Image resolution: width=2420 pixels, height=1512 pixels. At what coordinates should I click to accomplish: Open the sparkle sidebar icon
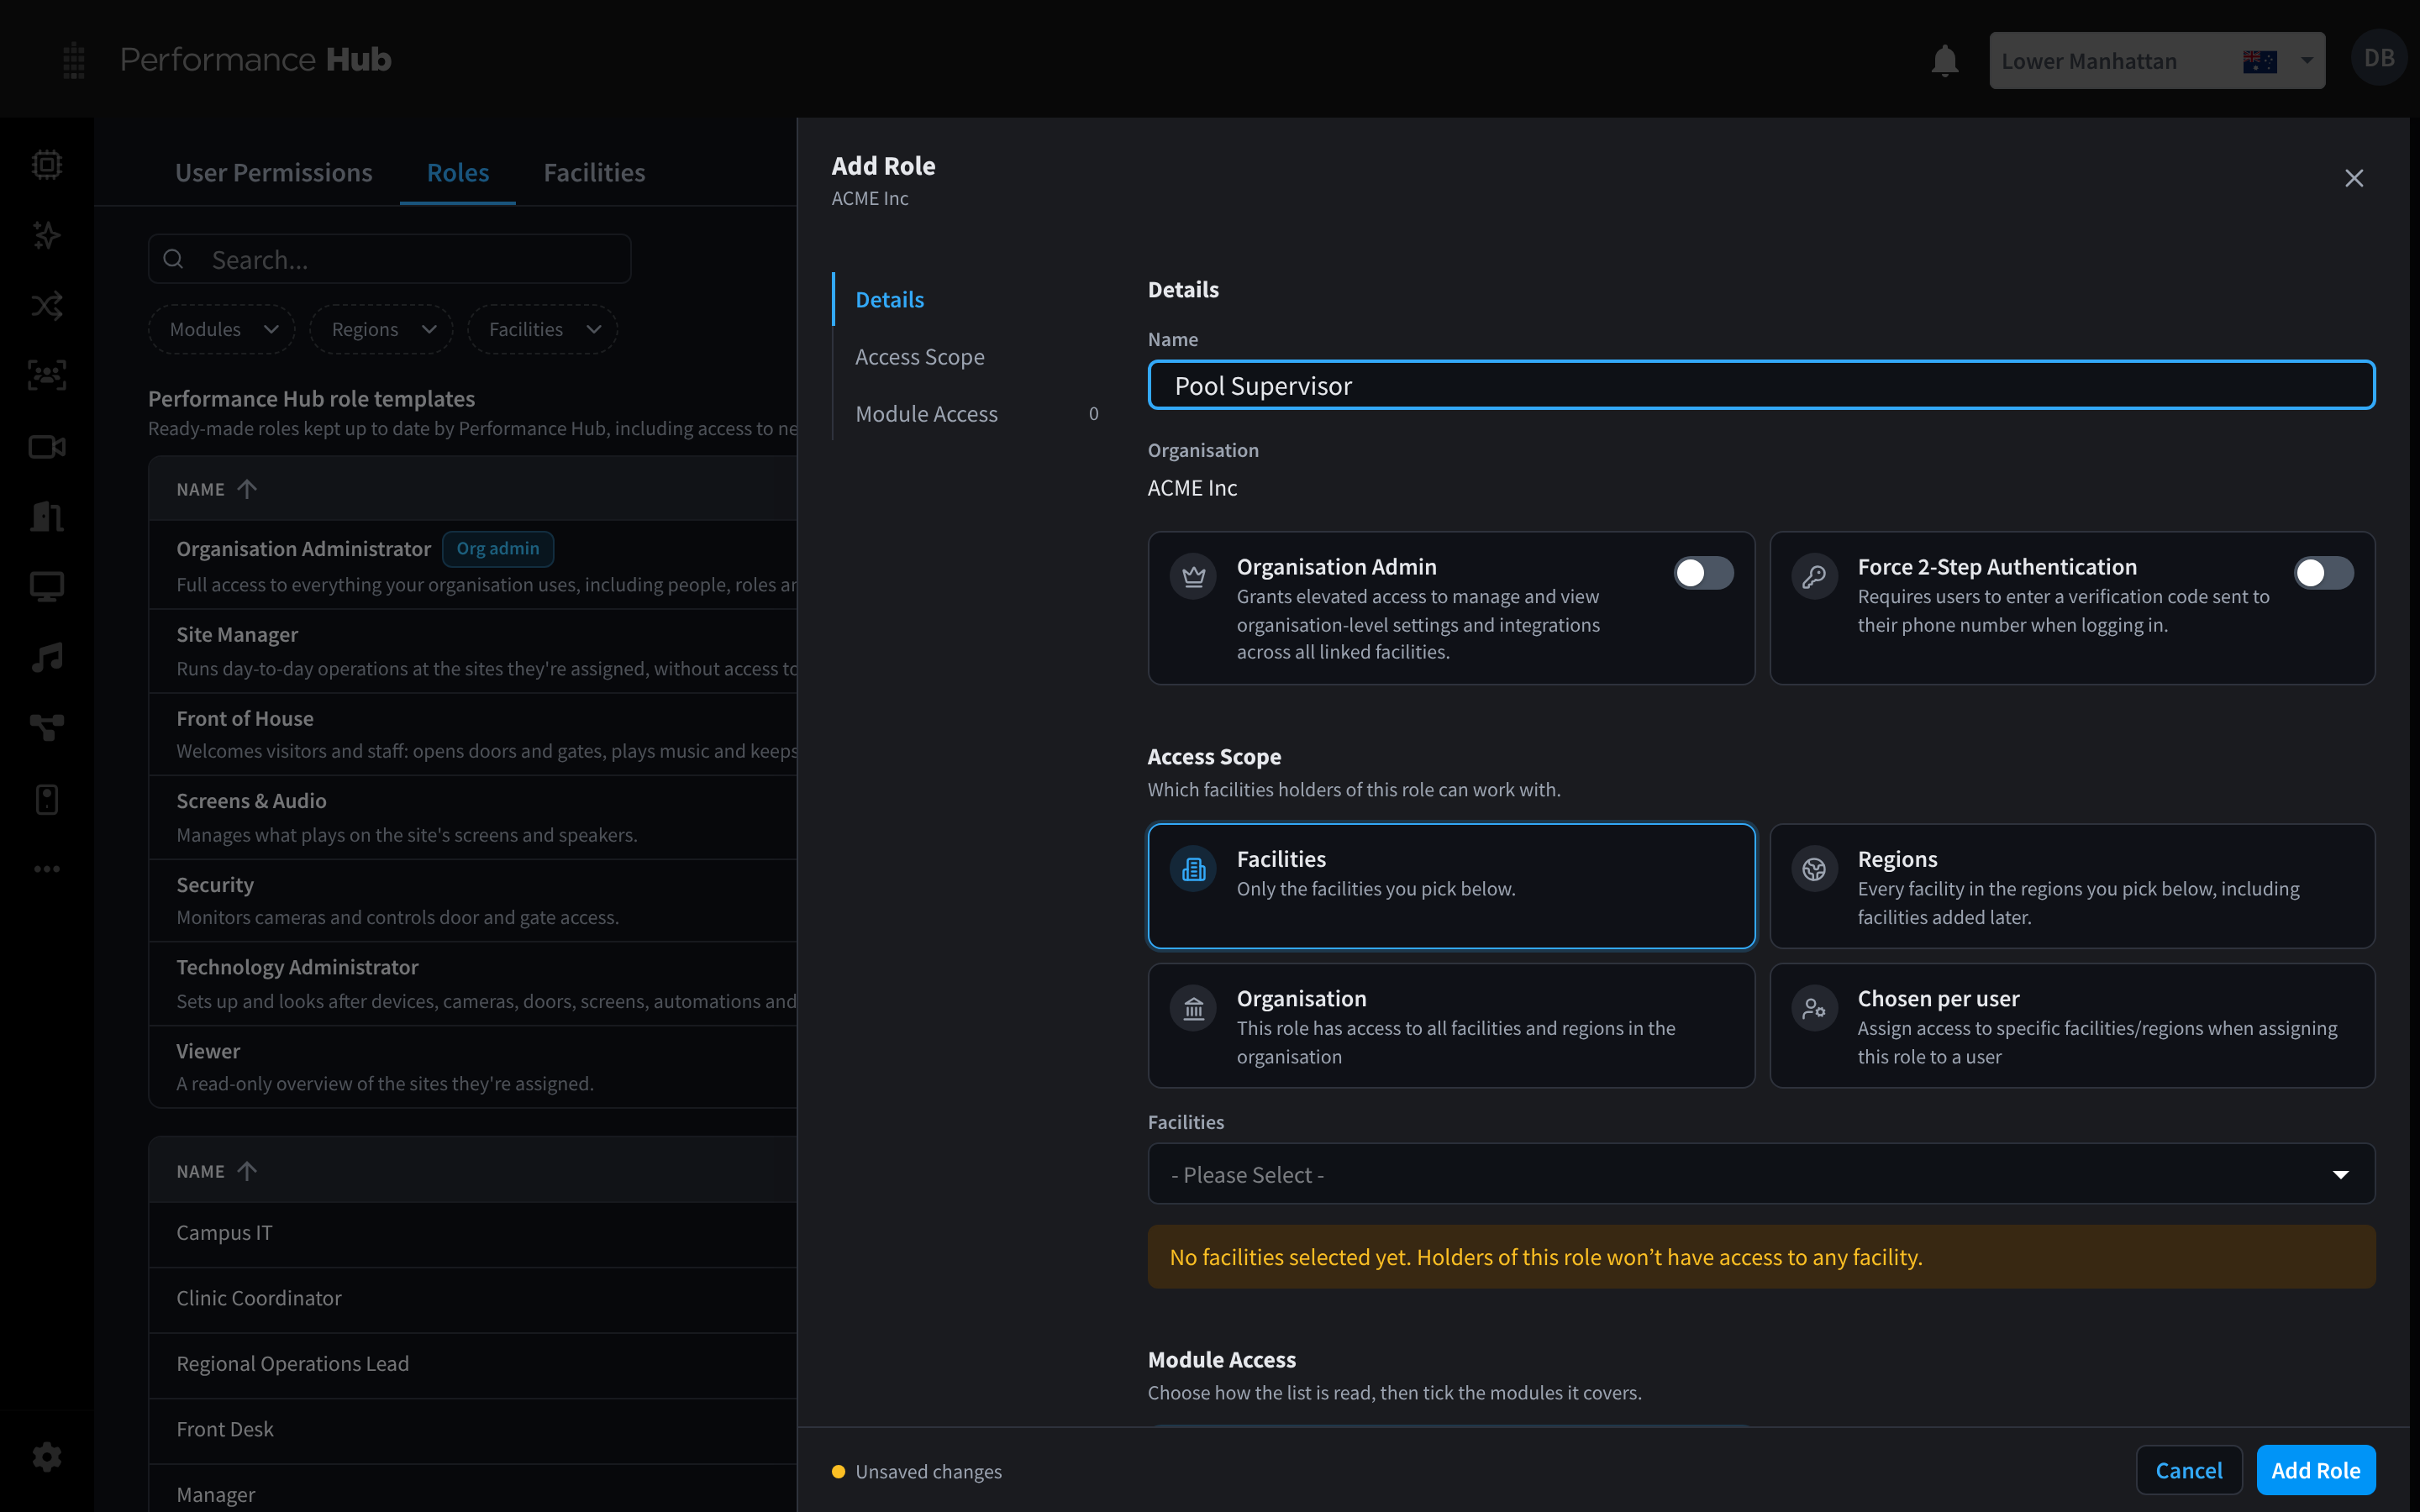pyautogui.click(x=47, y=235)
